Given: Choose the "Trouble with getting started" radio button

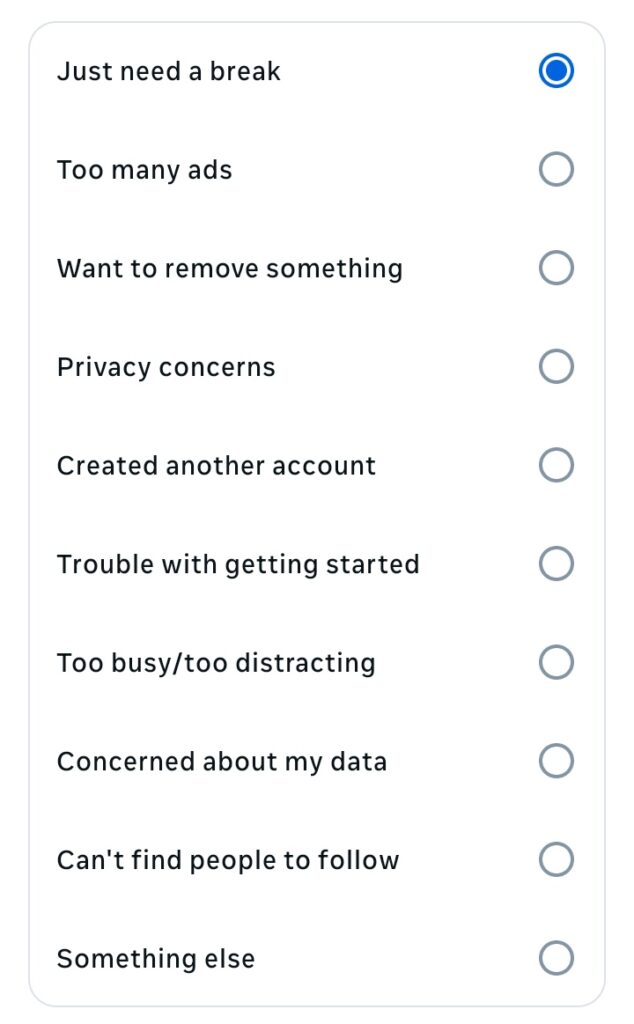Looking at the screenshot, I should click(556, 564).
